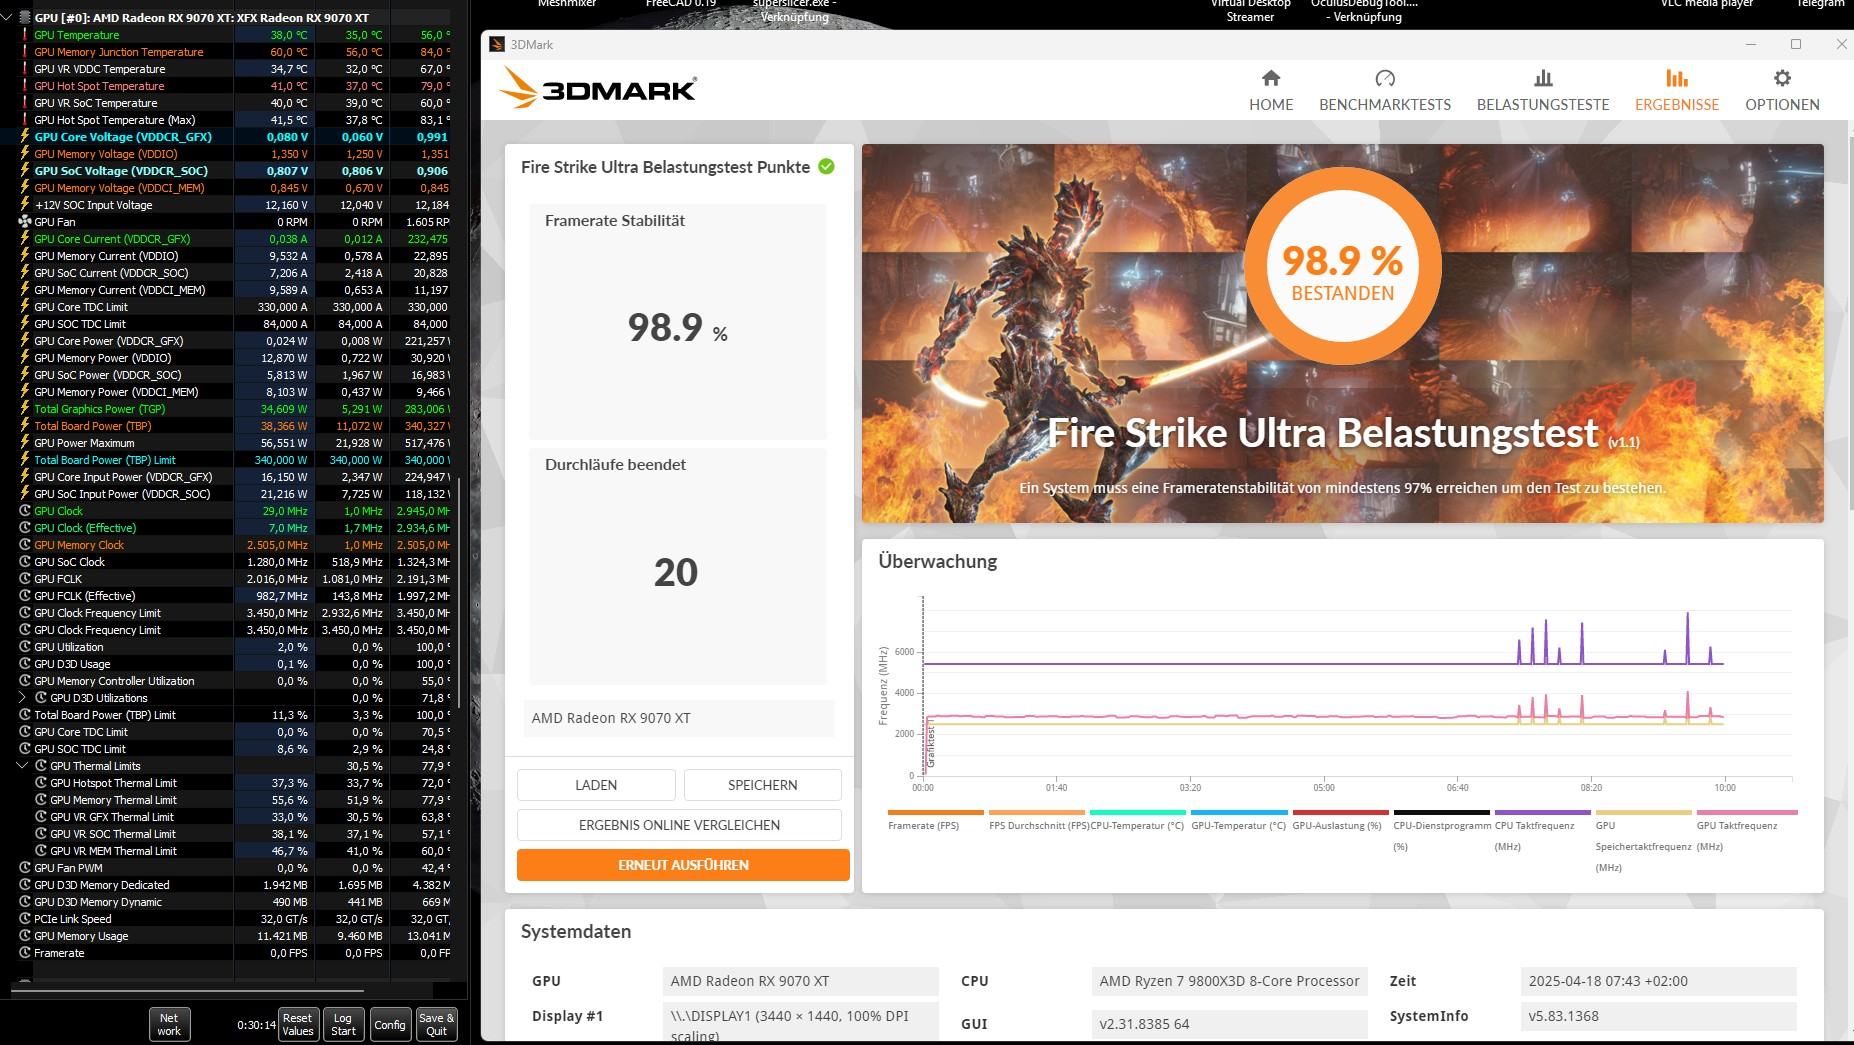Click the AMD Radeon RX 9070 XT field under results

(x=679, y=718)
